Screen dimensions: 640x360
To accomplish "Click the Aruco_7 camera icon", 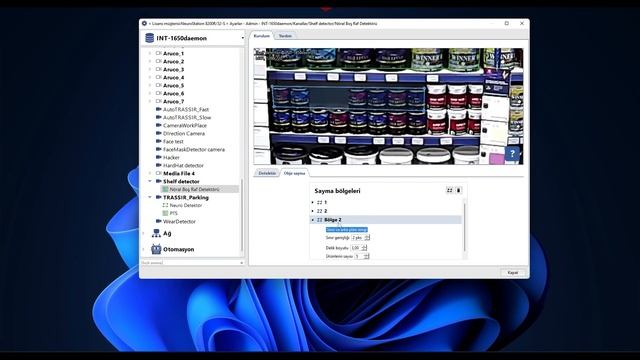I will [x=159, y=101].
